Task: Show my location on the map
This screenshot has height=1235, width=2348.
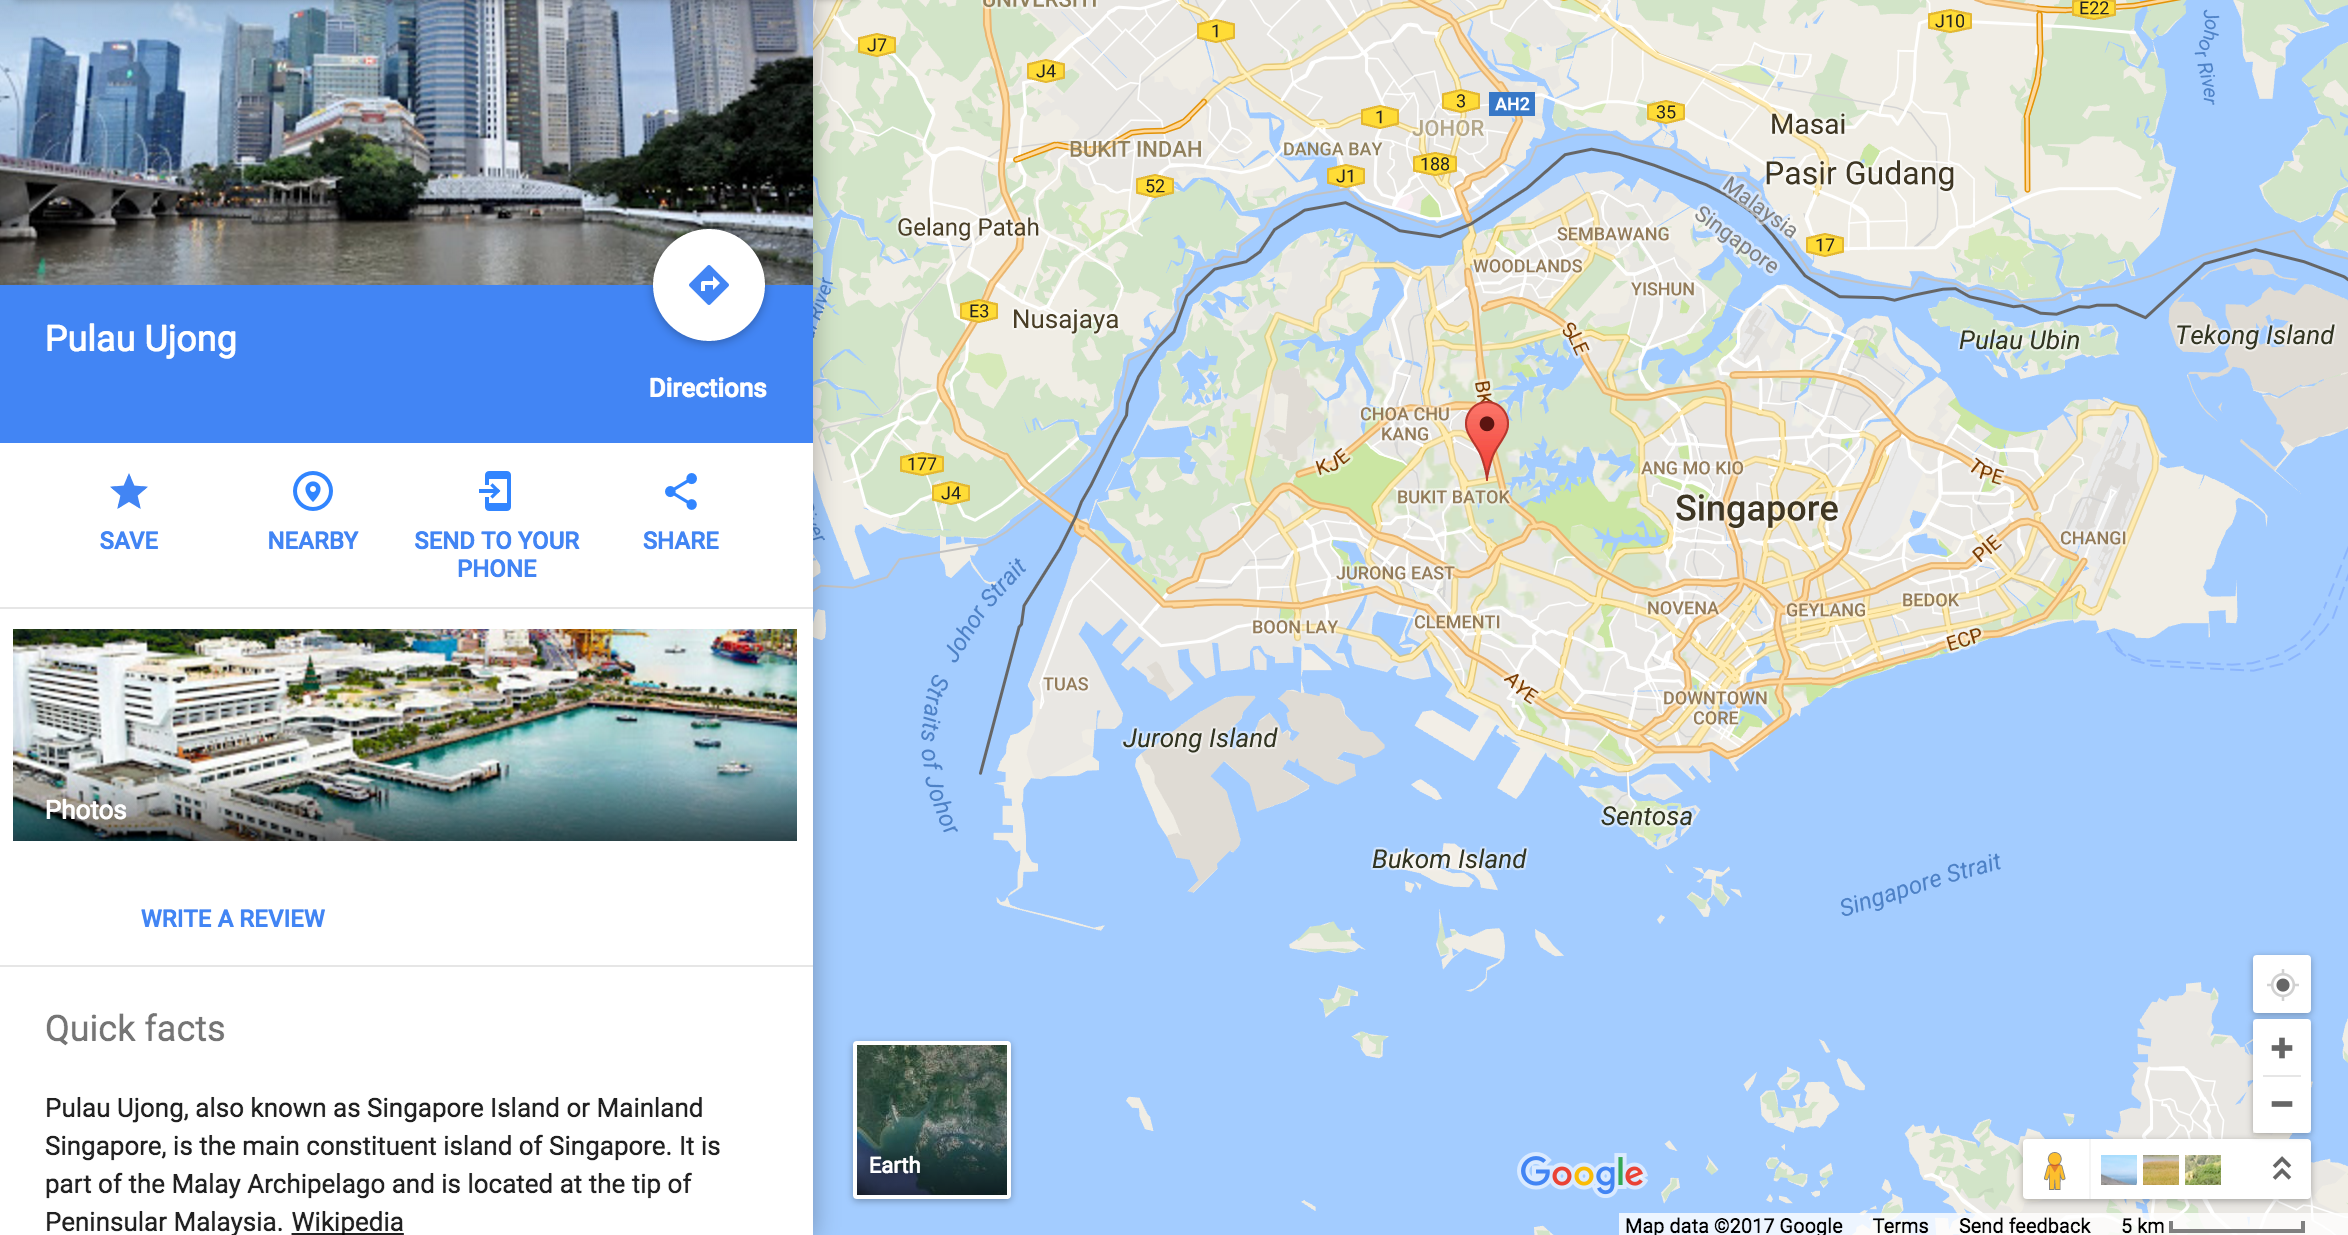Action: [x=2282, y=985]
